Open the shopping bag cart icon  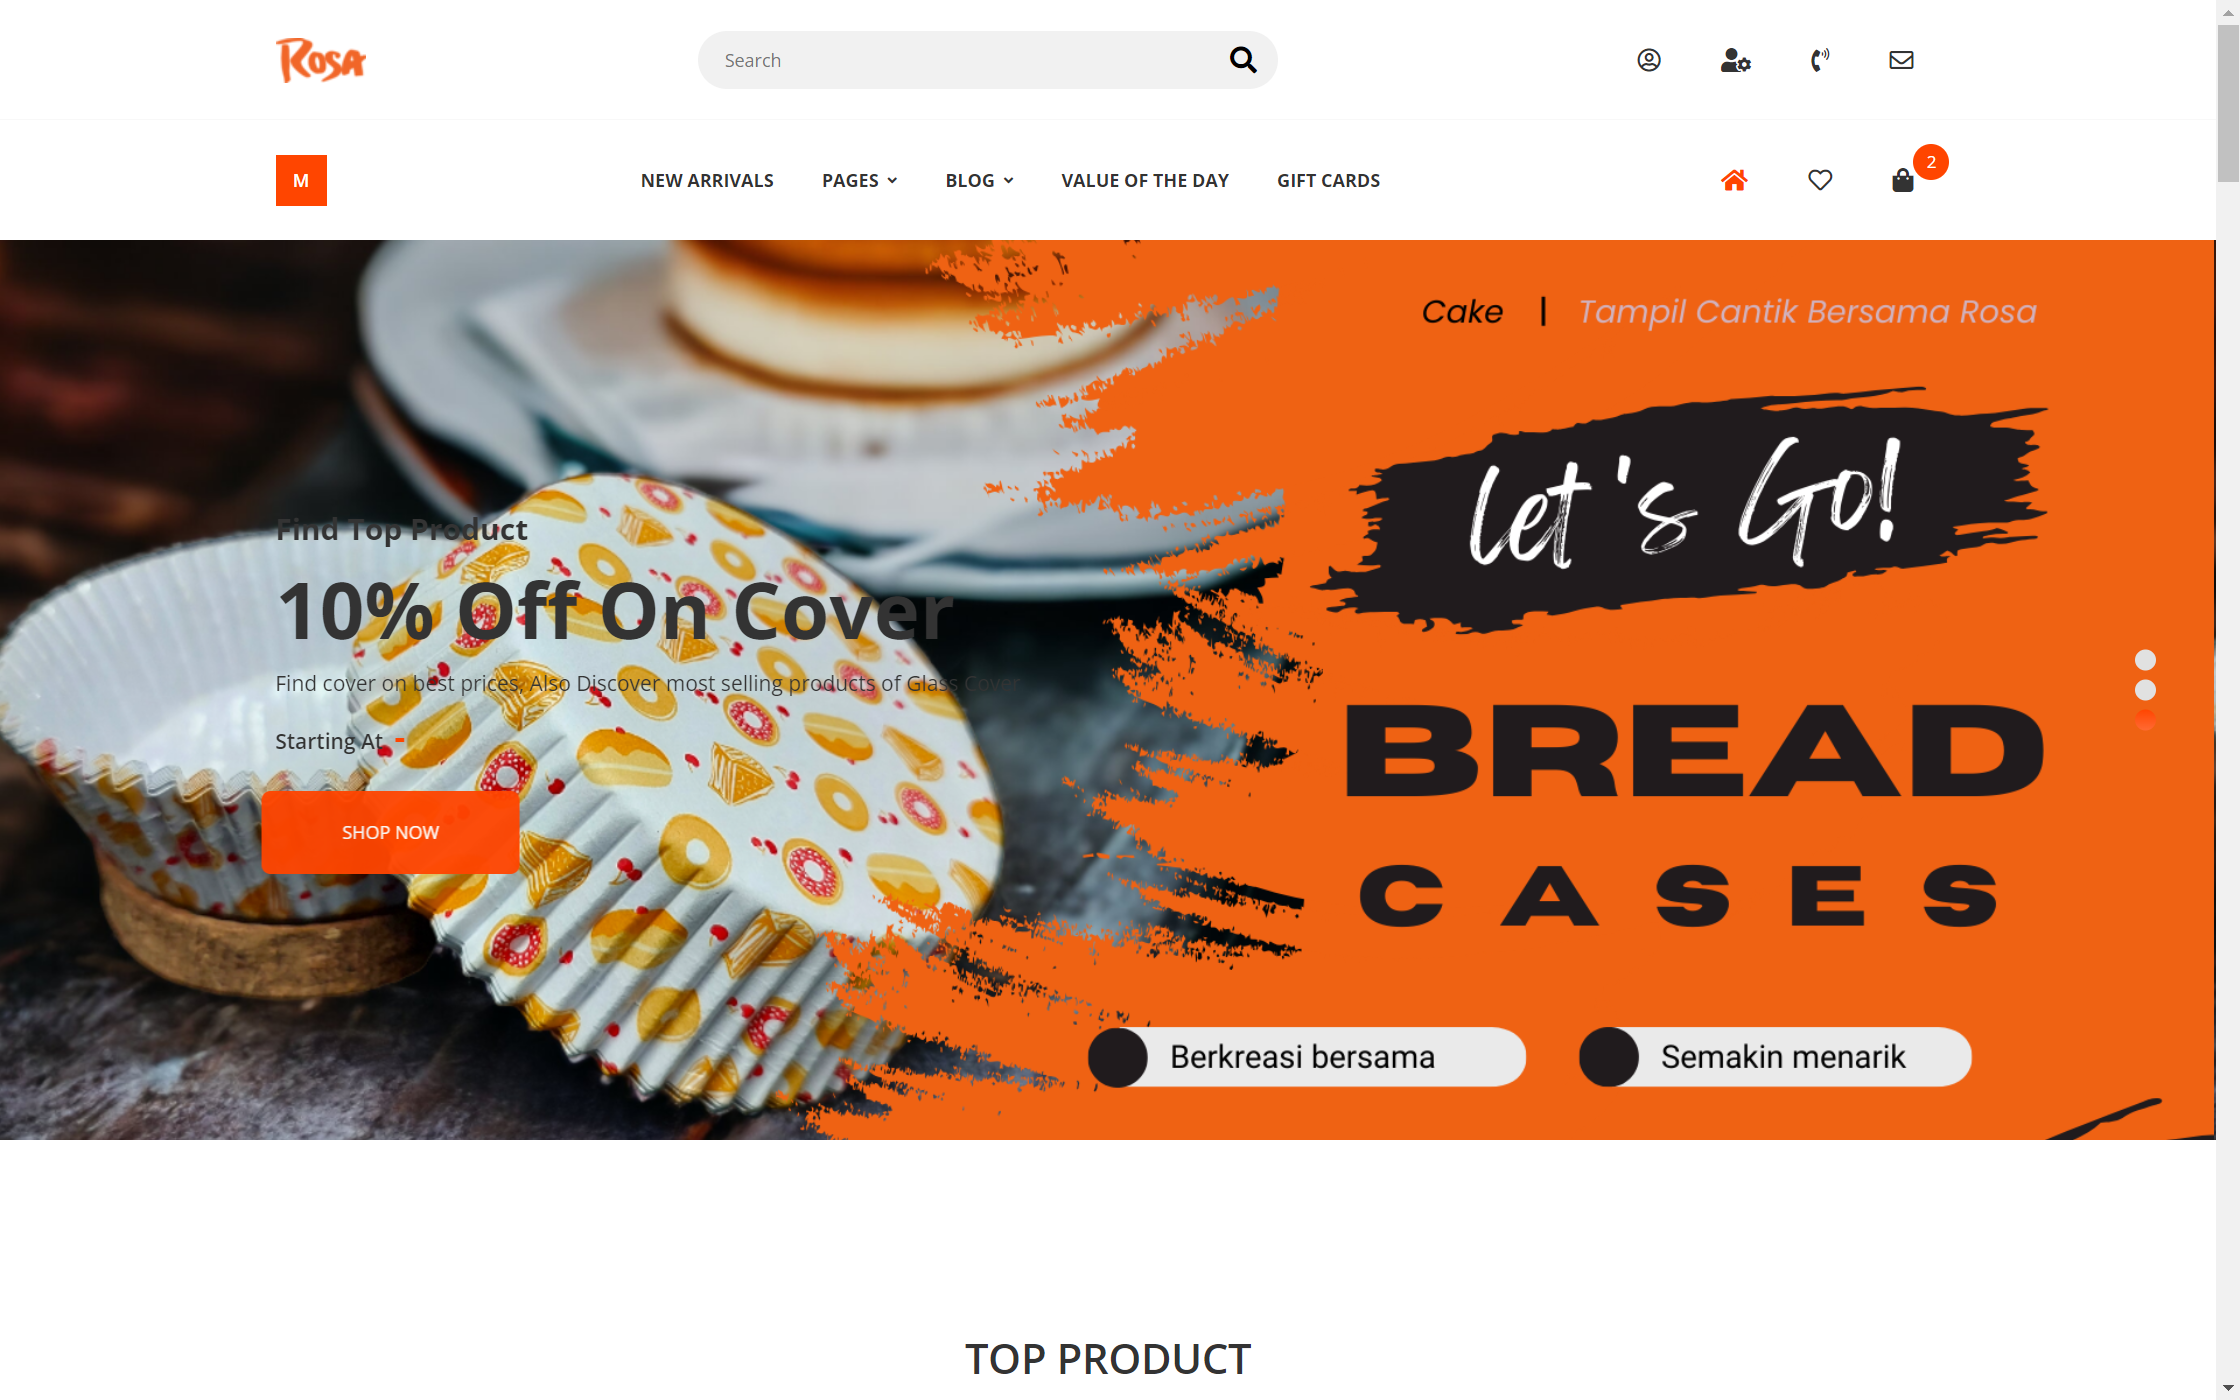(x=1903, y=180)
